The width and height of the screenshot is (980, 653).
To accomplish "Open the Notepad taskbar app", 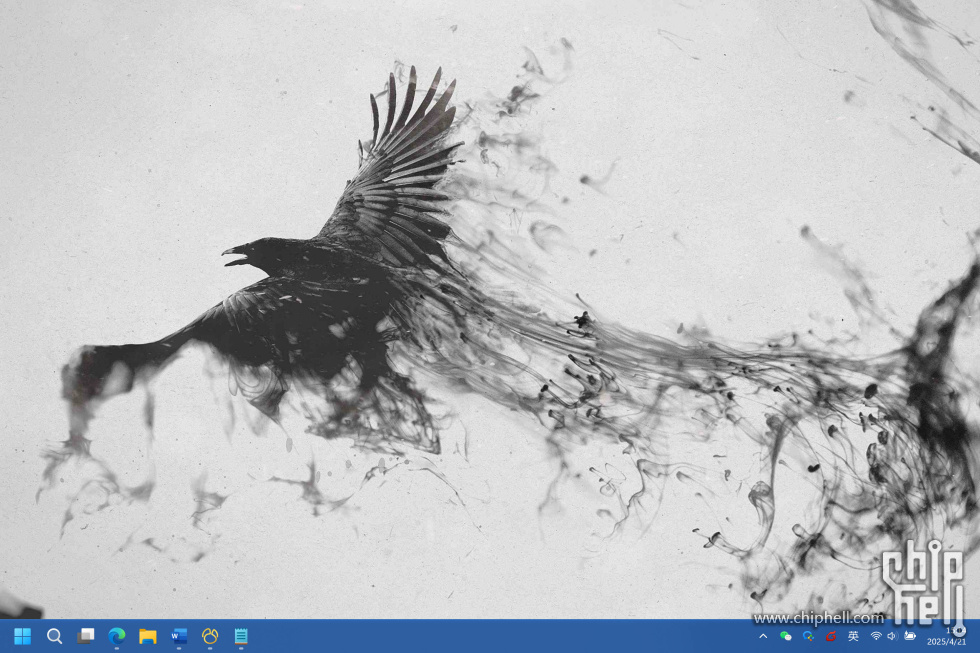I will [x=241, y=636].
